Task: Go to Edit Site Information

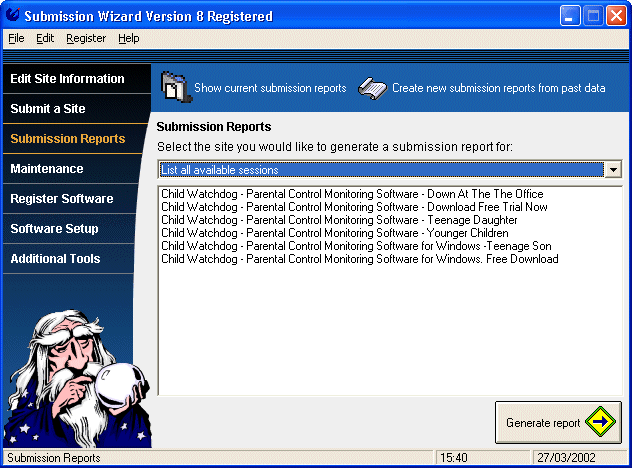Action: click(x=77, y=79)
